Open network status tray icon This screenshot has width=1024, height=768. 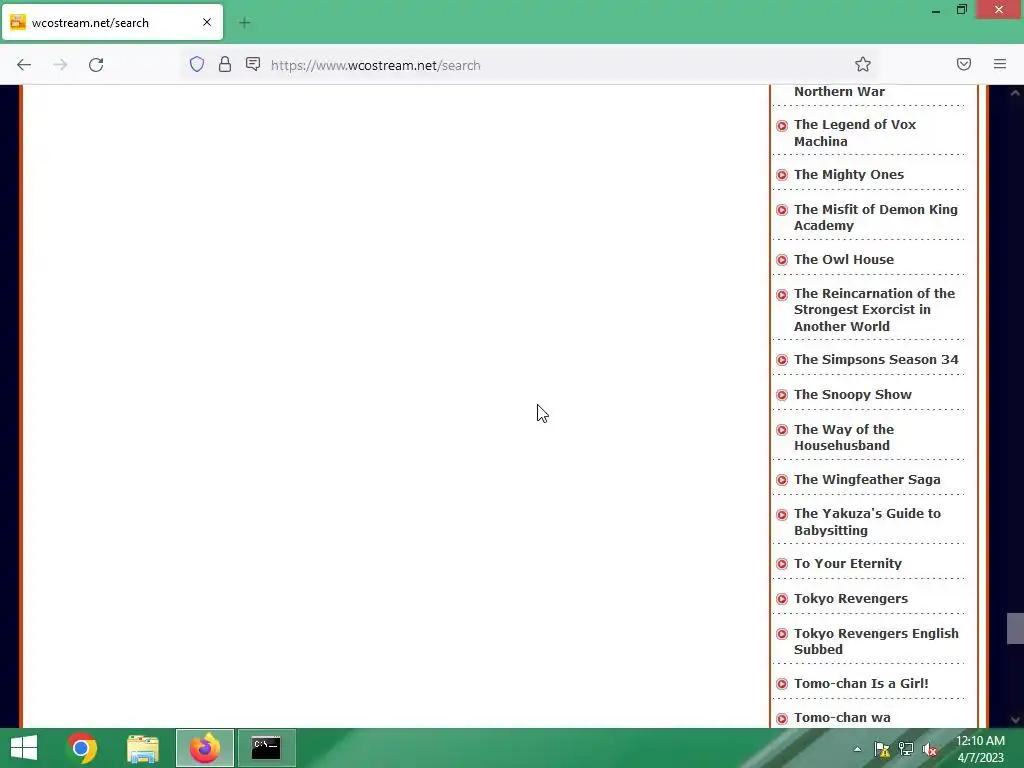coord(906,749)
